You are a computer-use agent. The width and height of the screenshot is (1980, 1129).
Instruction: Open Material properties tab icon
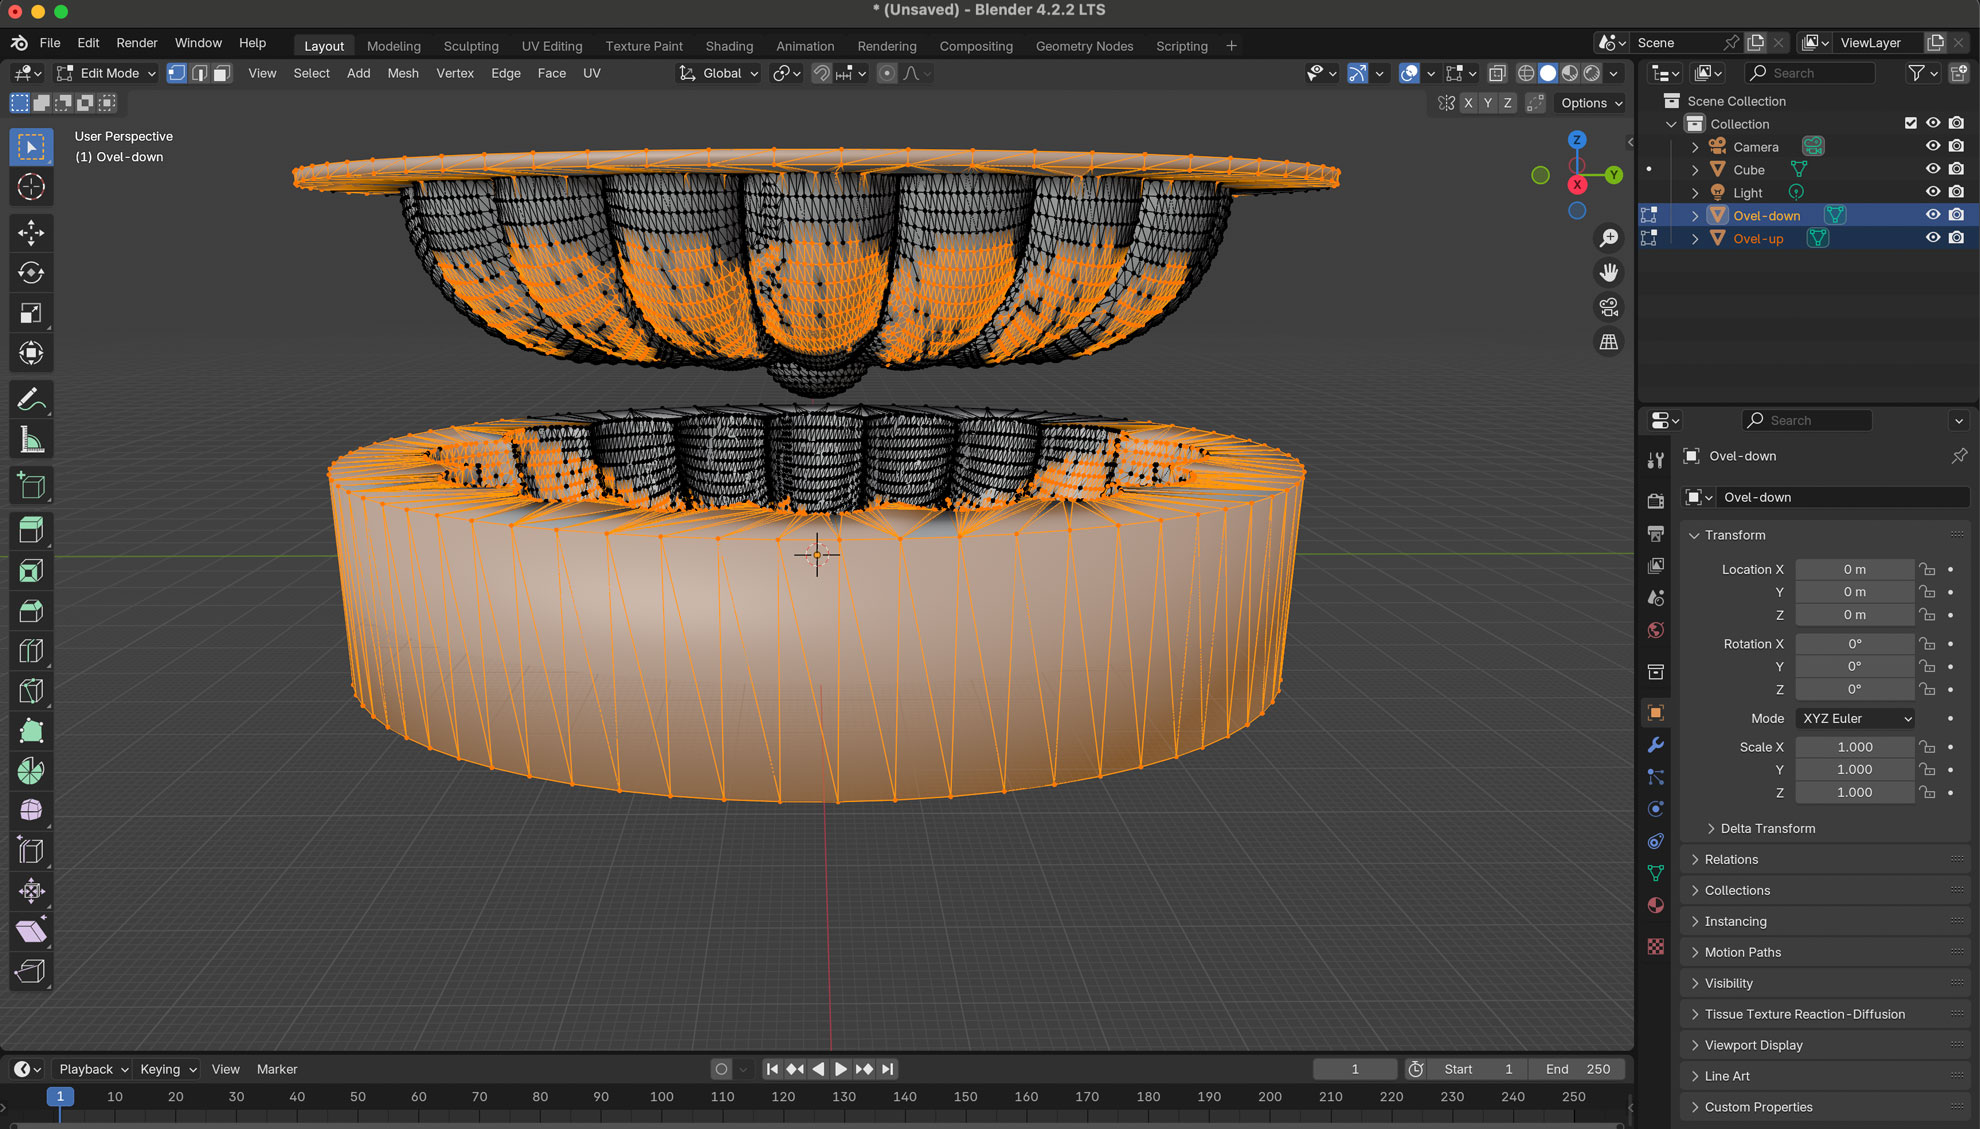(1656, 905)
